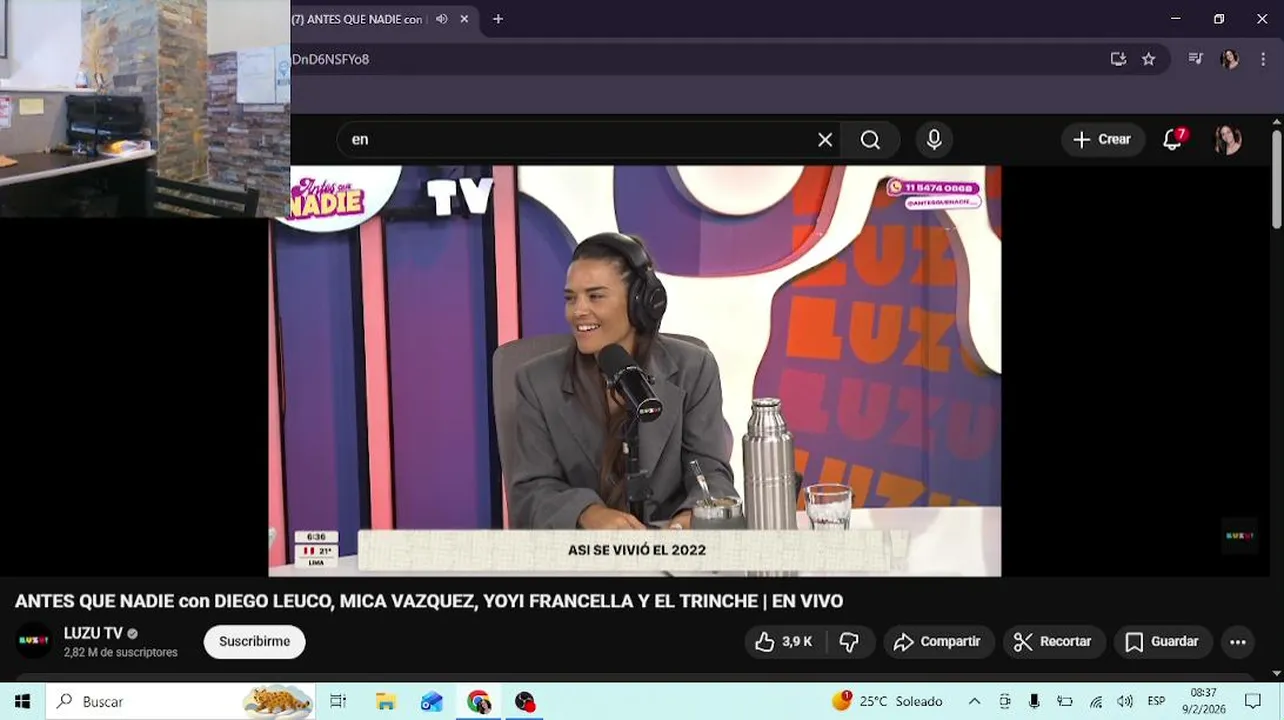Click the LUZU watermark beside the video
This screenshot has height=720, width=1284.
coord(1240,536)
